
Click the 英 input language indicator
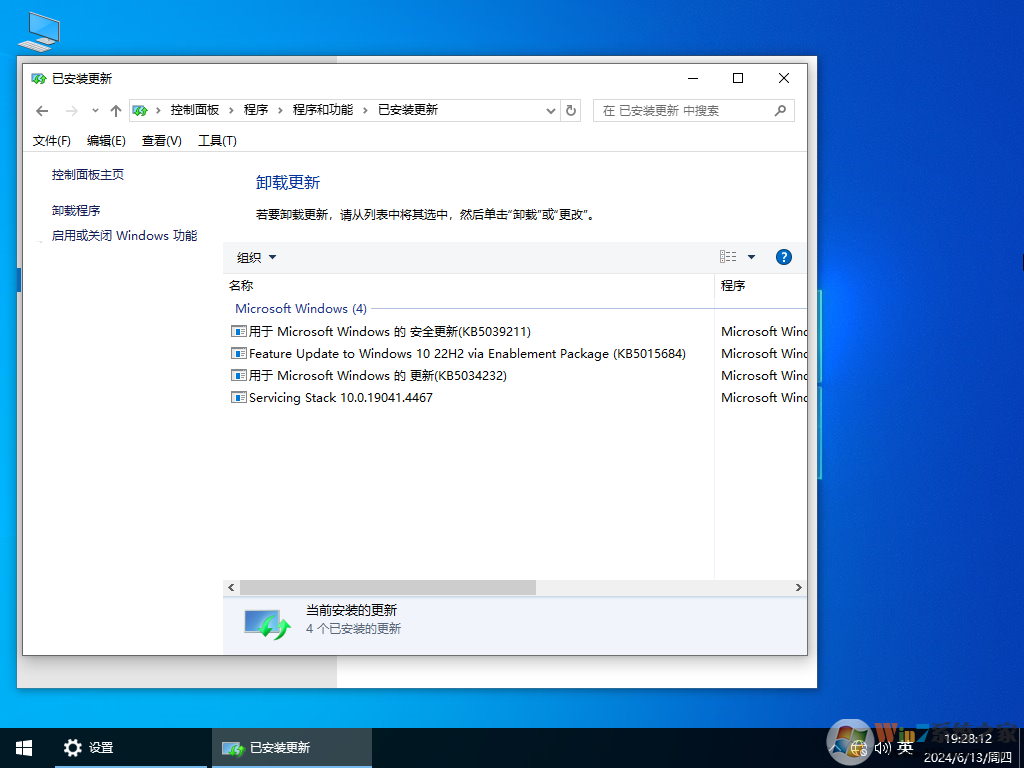click(x=905, y=748)
